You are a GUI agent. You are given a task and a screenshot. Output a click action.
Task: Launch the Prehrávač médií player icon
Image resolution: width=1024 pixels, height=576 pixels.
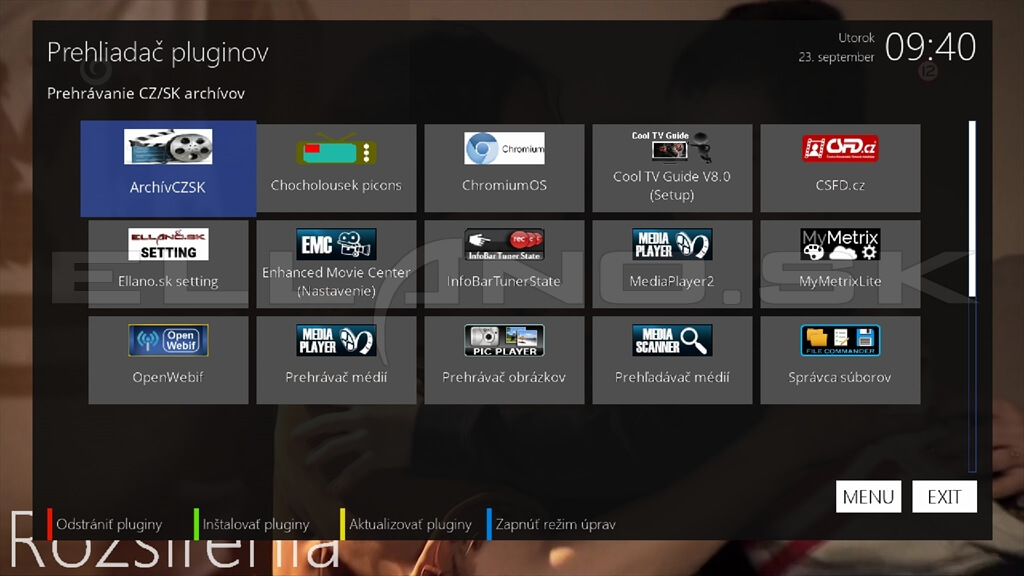point(336,340)
